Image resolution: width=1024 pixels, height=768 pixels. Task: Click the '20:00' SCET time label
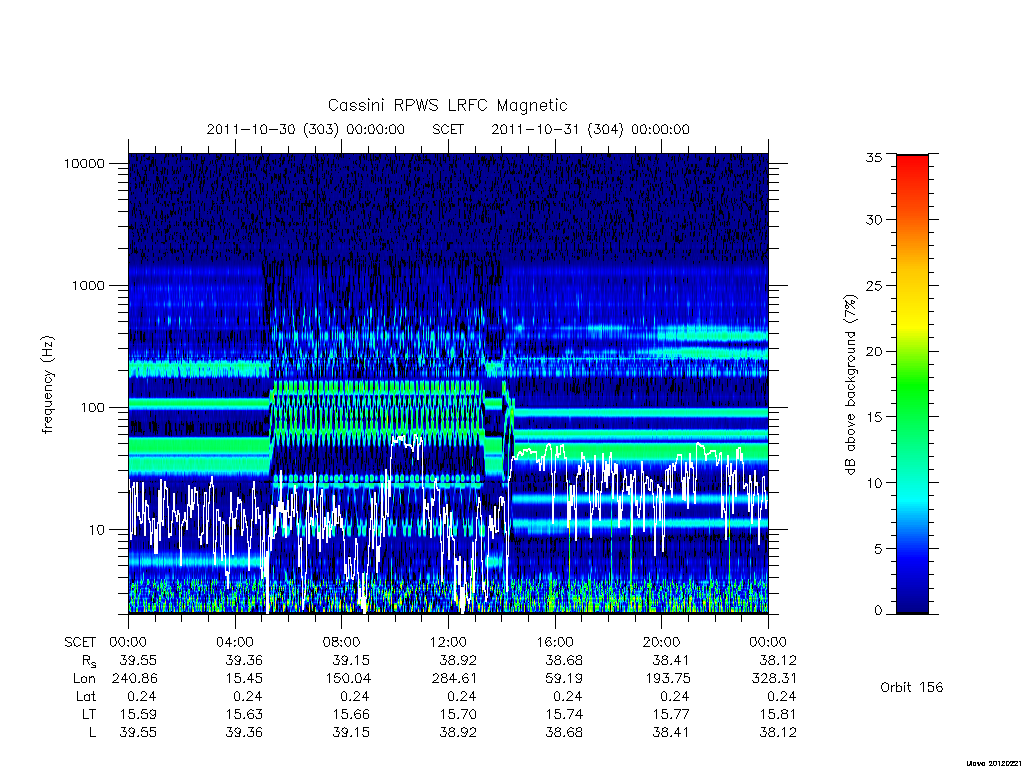[x=662, y=642]
